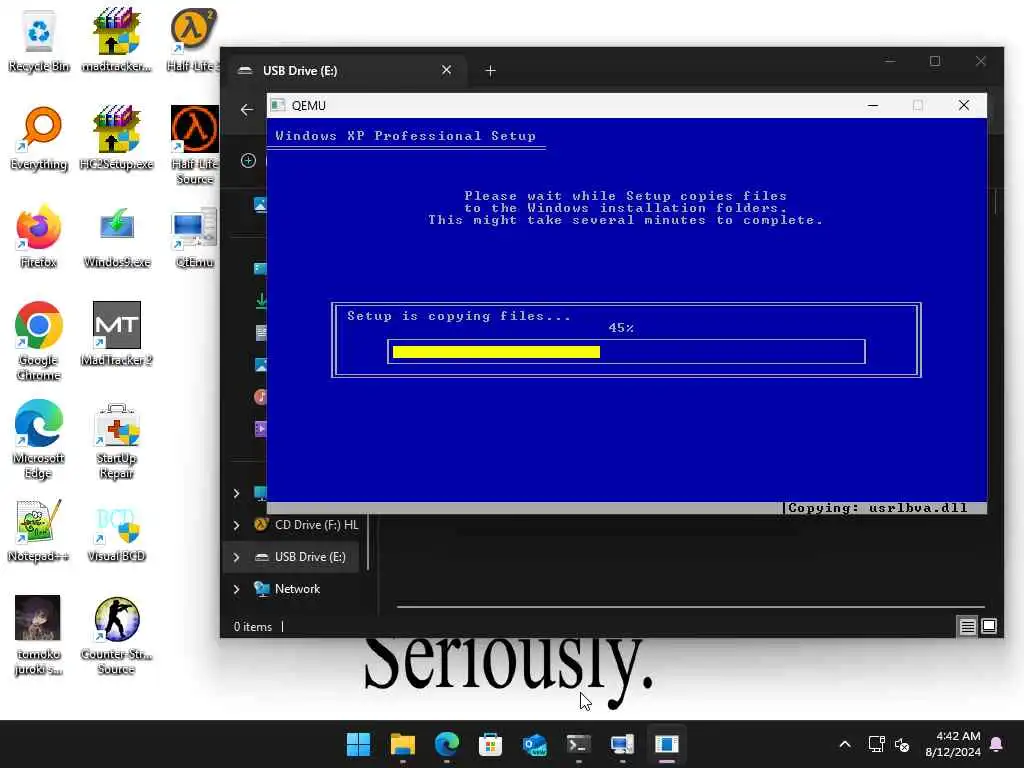Open File Explorer from taskbar
Image resolution: width=1024 pixels, height=768 pixels.
click(x=402, y=744)
